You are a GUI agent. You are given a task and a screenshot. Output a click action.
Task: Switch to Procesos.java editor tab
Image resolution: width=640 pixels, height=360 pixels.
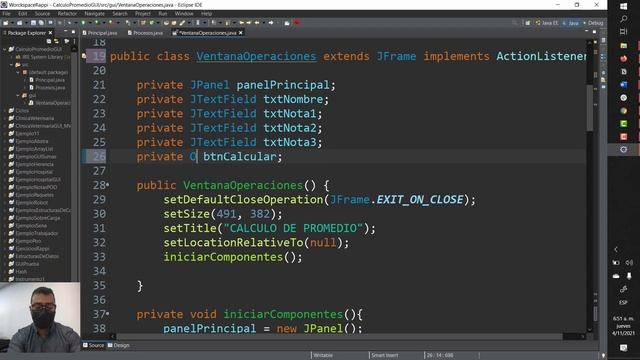(x=145, y=33)
